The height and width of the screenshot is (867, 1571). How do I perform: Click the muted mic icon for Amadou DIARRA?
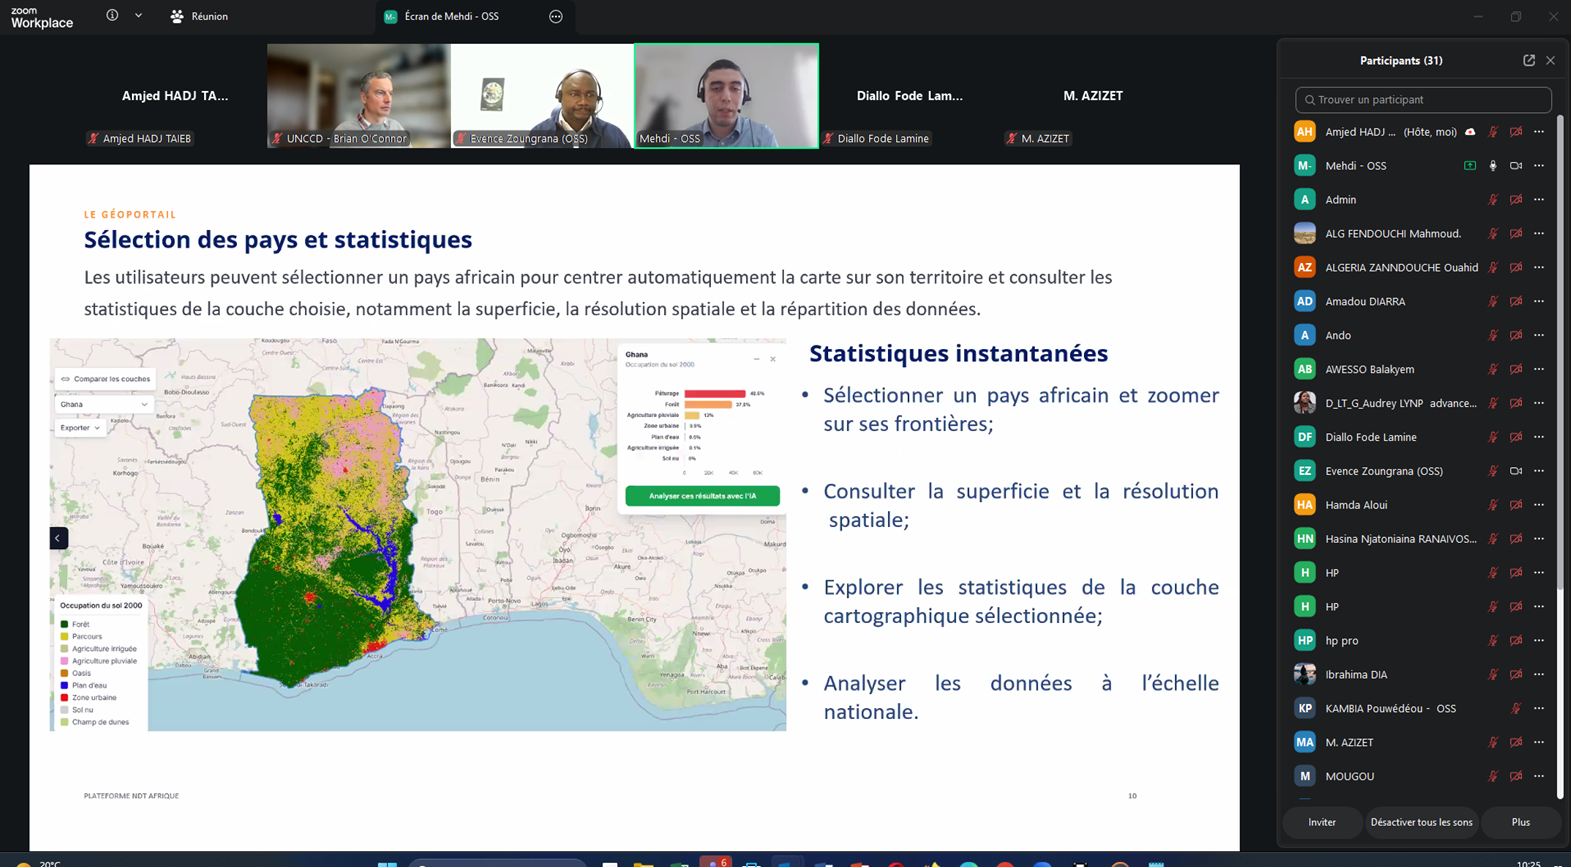[1493, 302]
